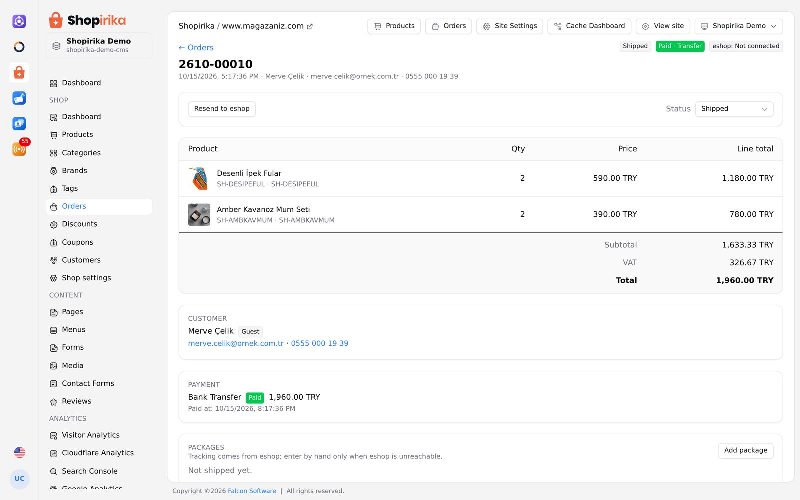Screen dimensions: 800x500
Task: Open Discounts in the sidebar
Action: (x=79, y=224)
